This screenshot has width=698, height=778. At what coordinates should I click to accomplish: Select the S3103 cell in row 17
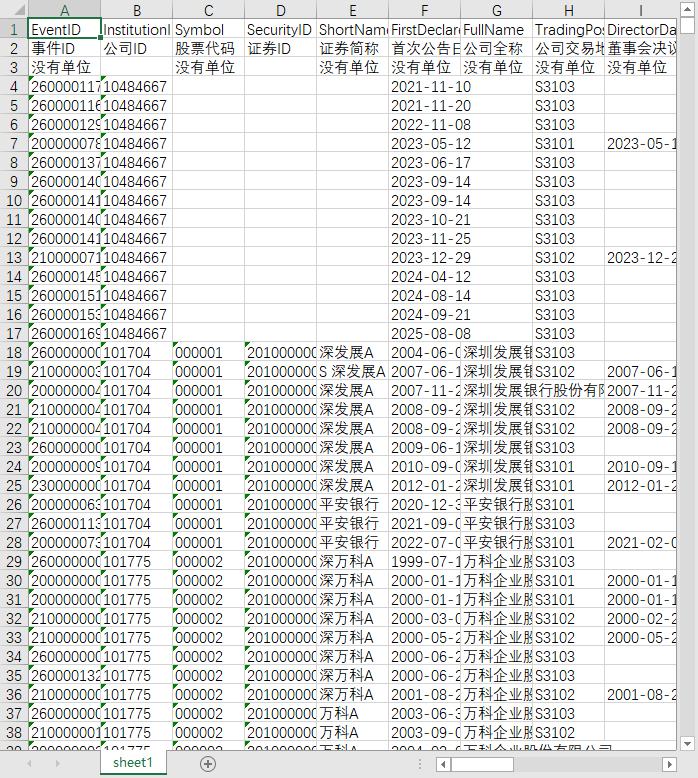click(x=568, y=333)
